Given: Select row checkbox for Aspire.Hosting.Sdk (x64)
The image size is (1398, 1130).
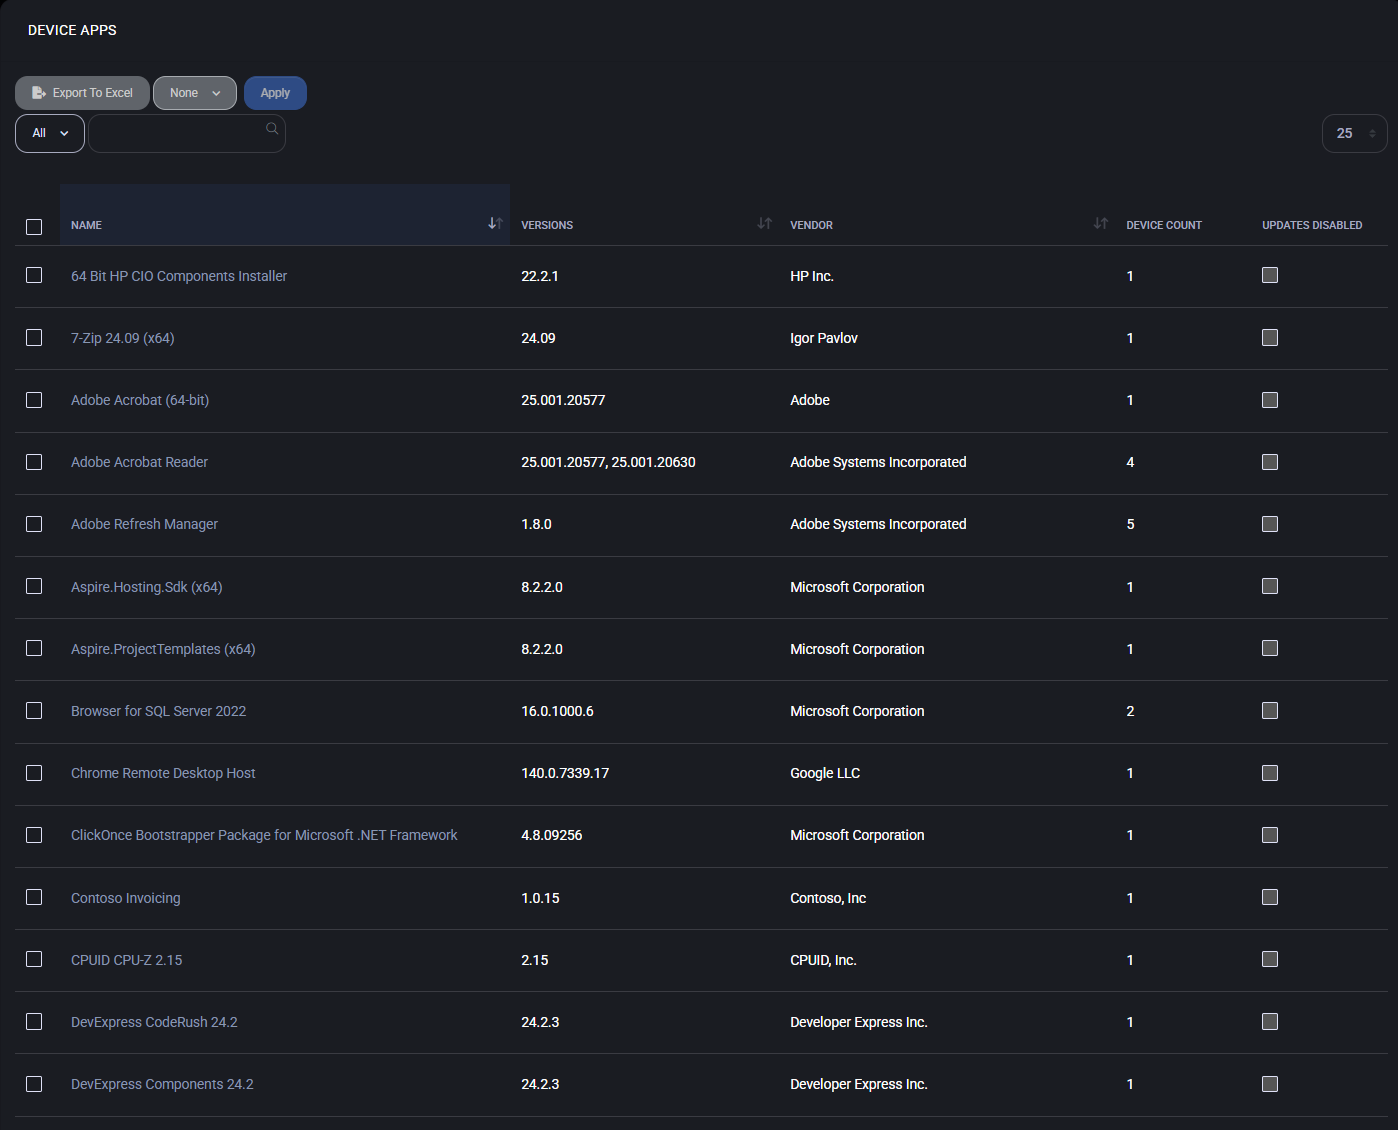Looking at the screenshot, I should point(34,586).
